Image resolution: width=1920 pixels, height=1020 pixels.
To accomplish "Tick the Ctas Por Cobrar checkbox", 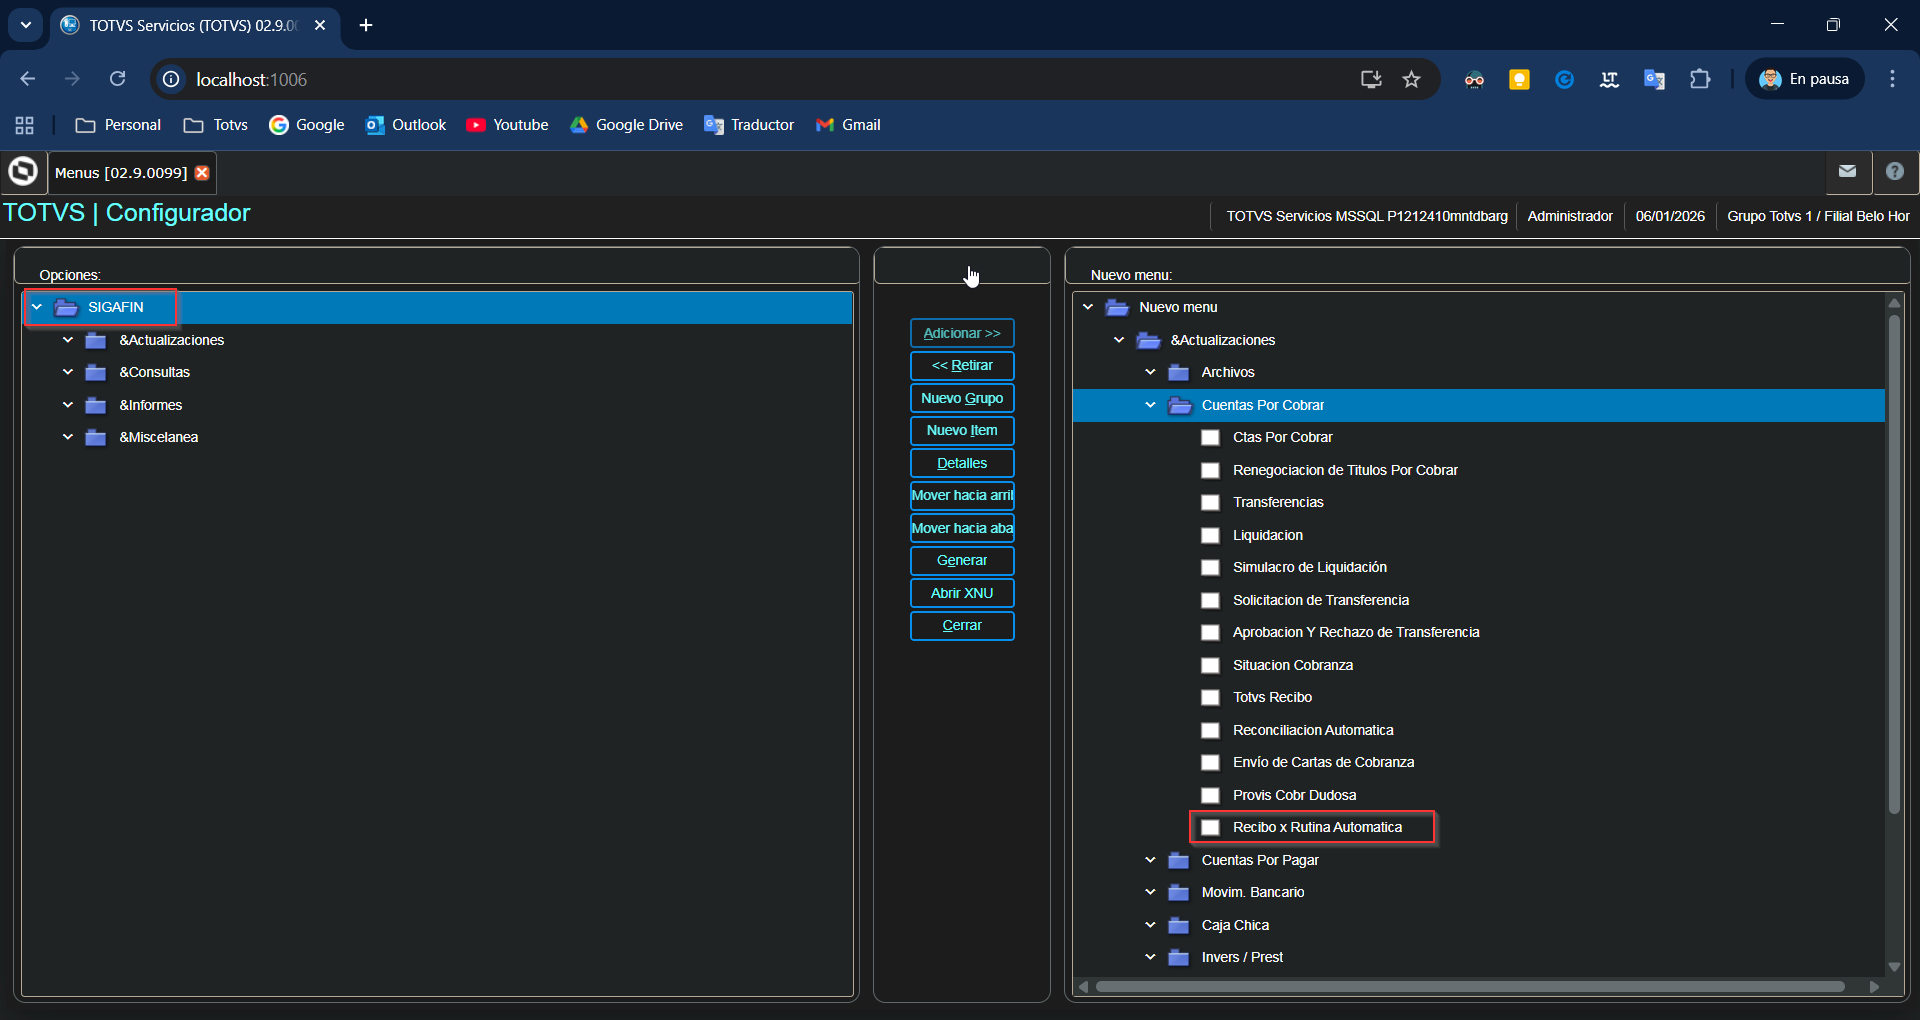I will point(1210,437).
